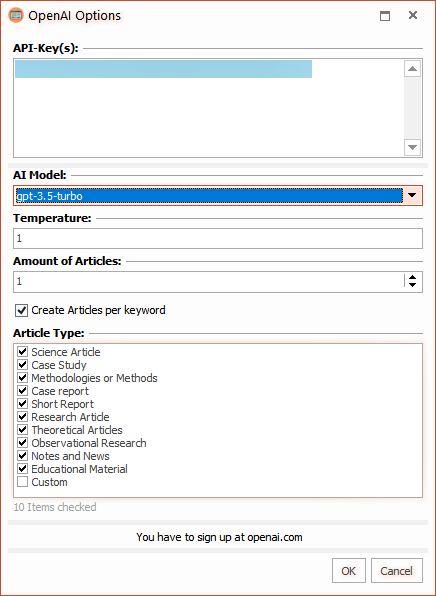
Task: Close the OpenAI Options dialog
Action: 413,16
